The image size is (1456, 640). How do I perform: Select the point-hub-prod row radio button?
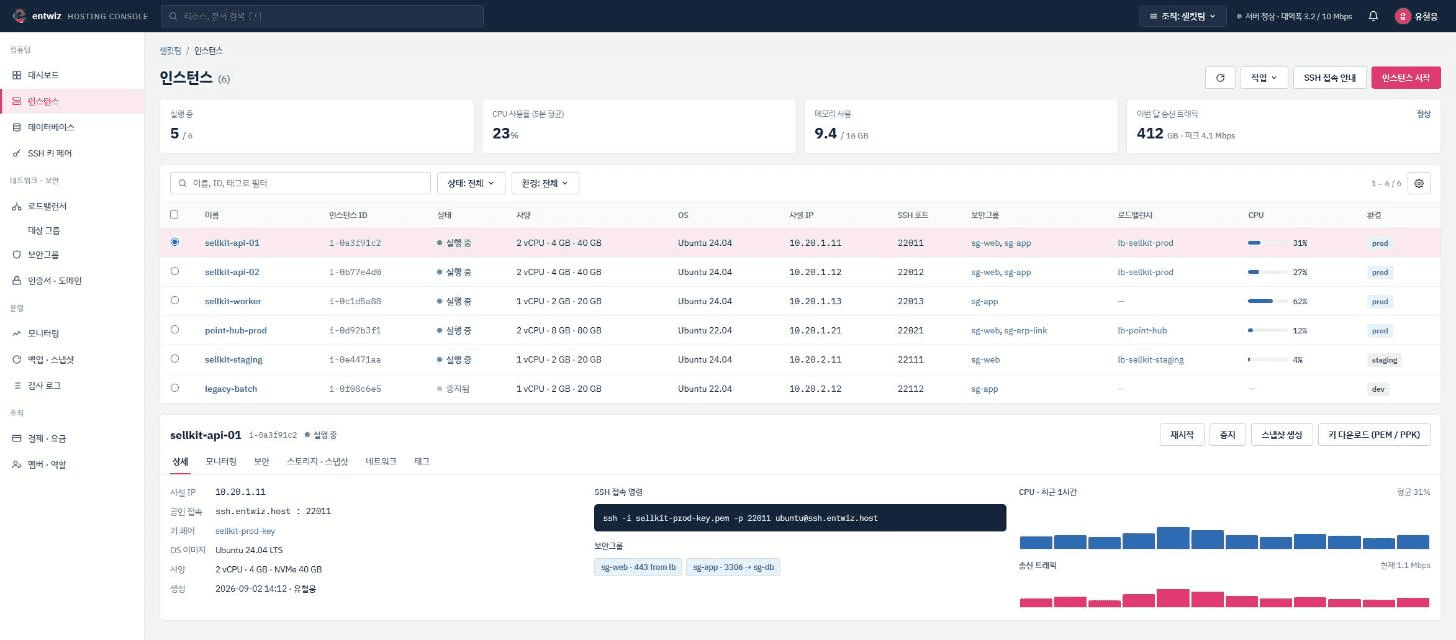pyautogui.click(x=175, y=329)
